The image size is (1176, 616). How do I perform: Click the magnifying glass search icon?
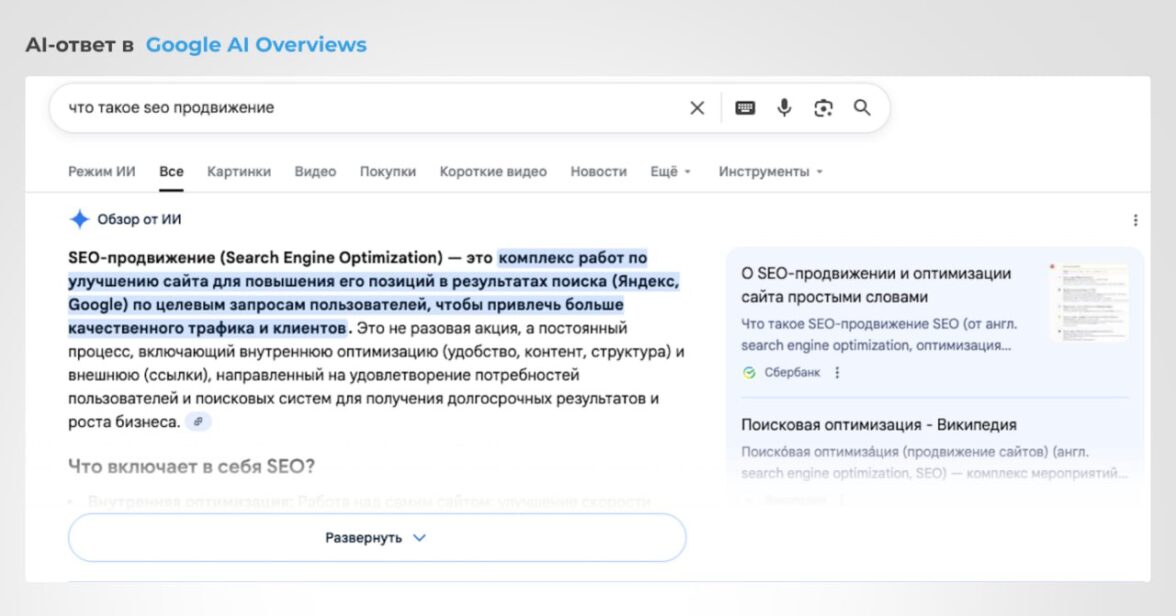tap(862, 108)
